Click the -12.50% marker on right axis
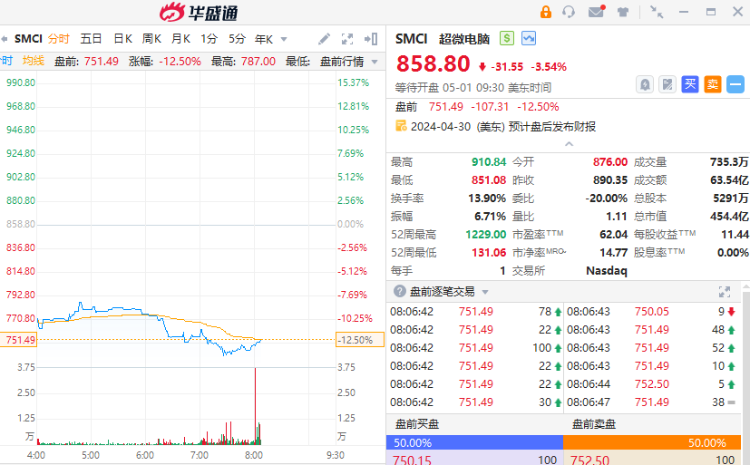 [x=360, y=340]
